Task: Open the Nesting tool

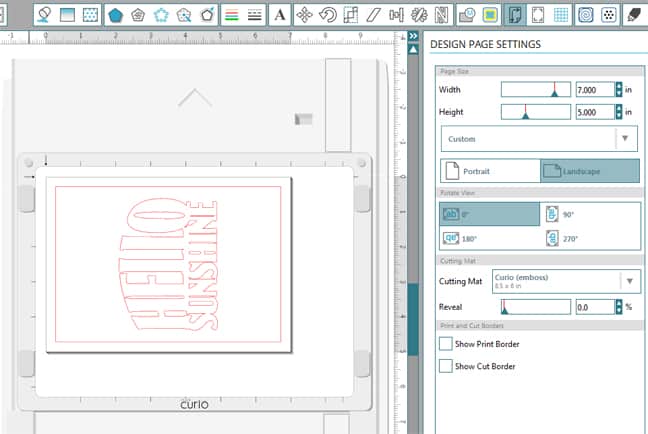Action: tap(442, 15)
